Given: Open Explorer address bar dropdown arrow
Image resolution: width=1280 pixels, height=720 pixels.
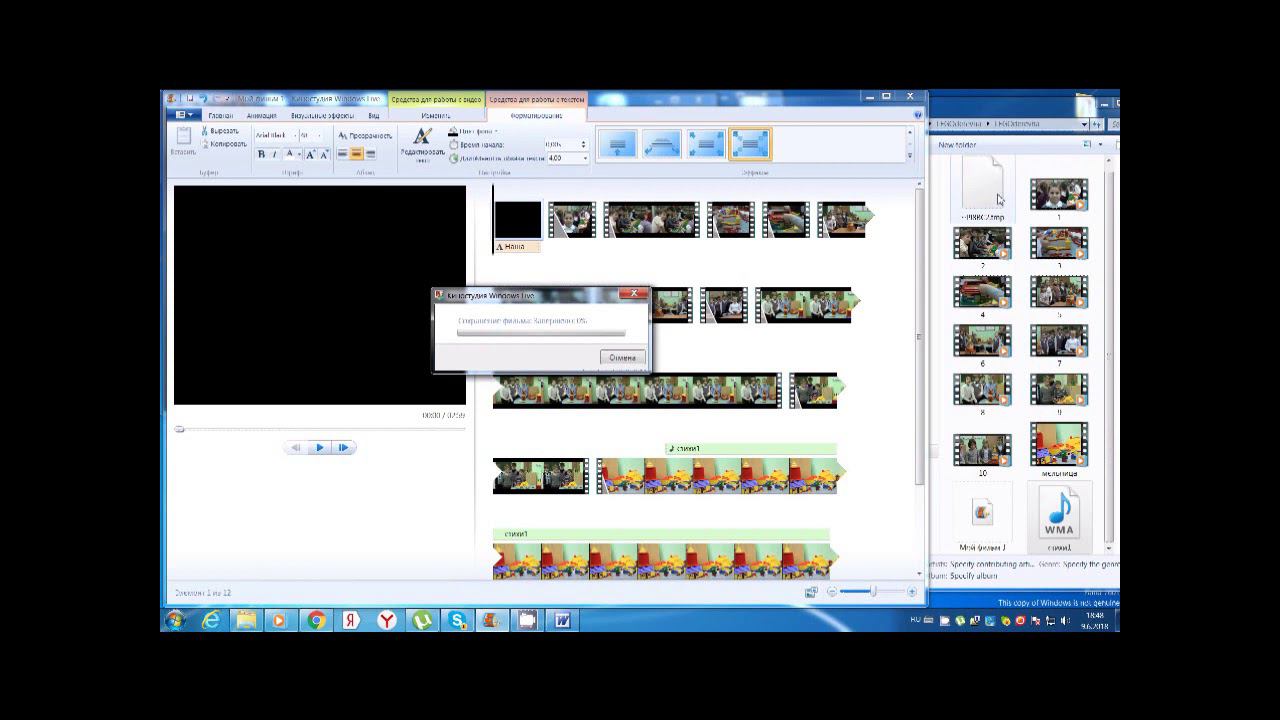Looking at the screenshot, I should pos(1084,124).
